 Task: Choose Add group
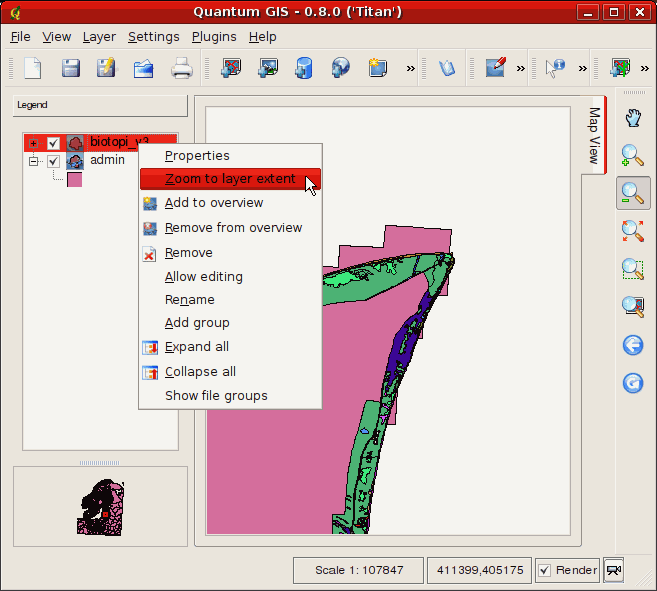click(230, 323)
